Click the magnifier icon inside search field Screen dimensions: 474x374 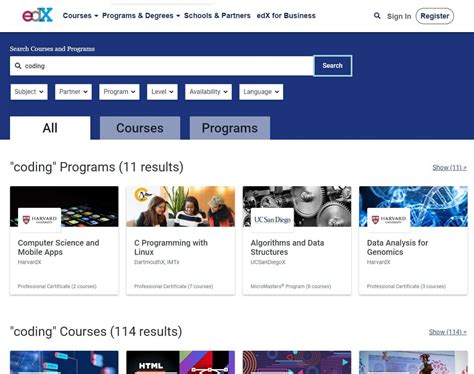tap(18, 66)
